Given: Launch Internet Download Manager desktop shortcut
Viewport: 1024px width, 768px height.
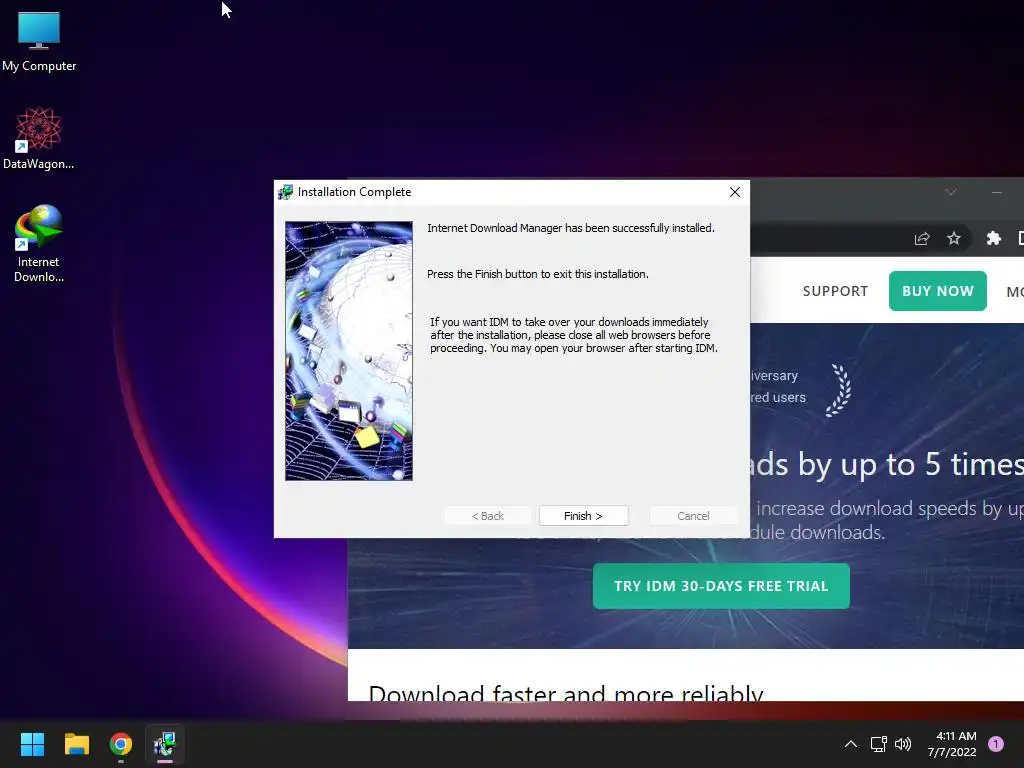Looking at the screenshot, I should click(39, 244).
